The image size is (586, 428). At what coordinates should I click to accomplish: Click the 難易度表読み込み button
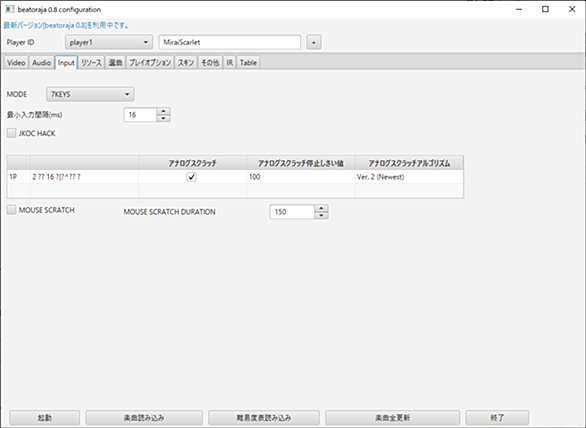tap(264, 418)
